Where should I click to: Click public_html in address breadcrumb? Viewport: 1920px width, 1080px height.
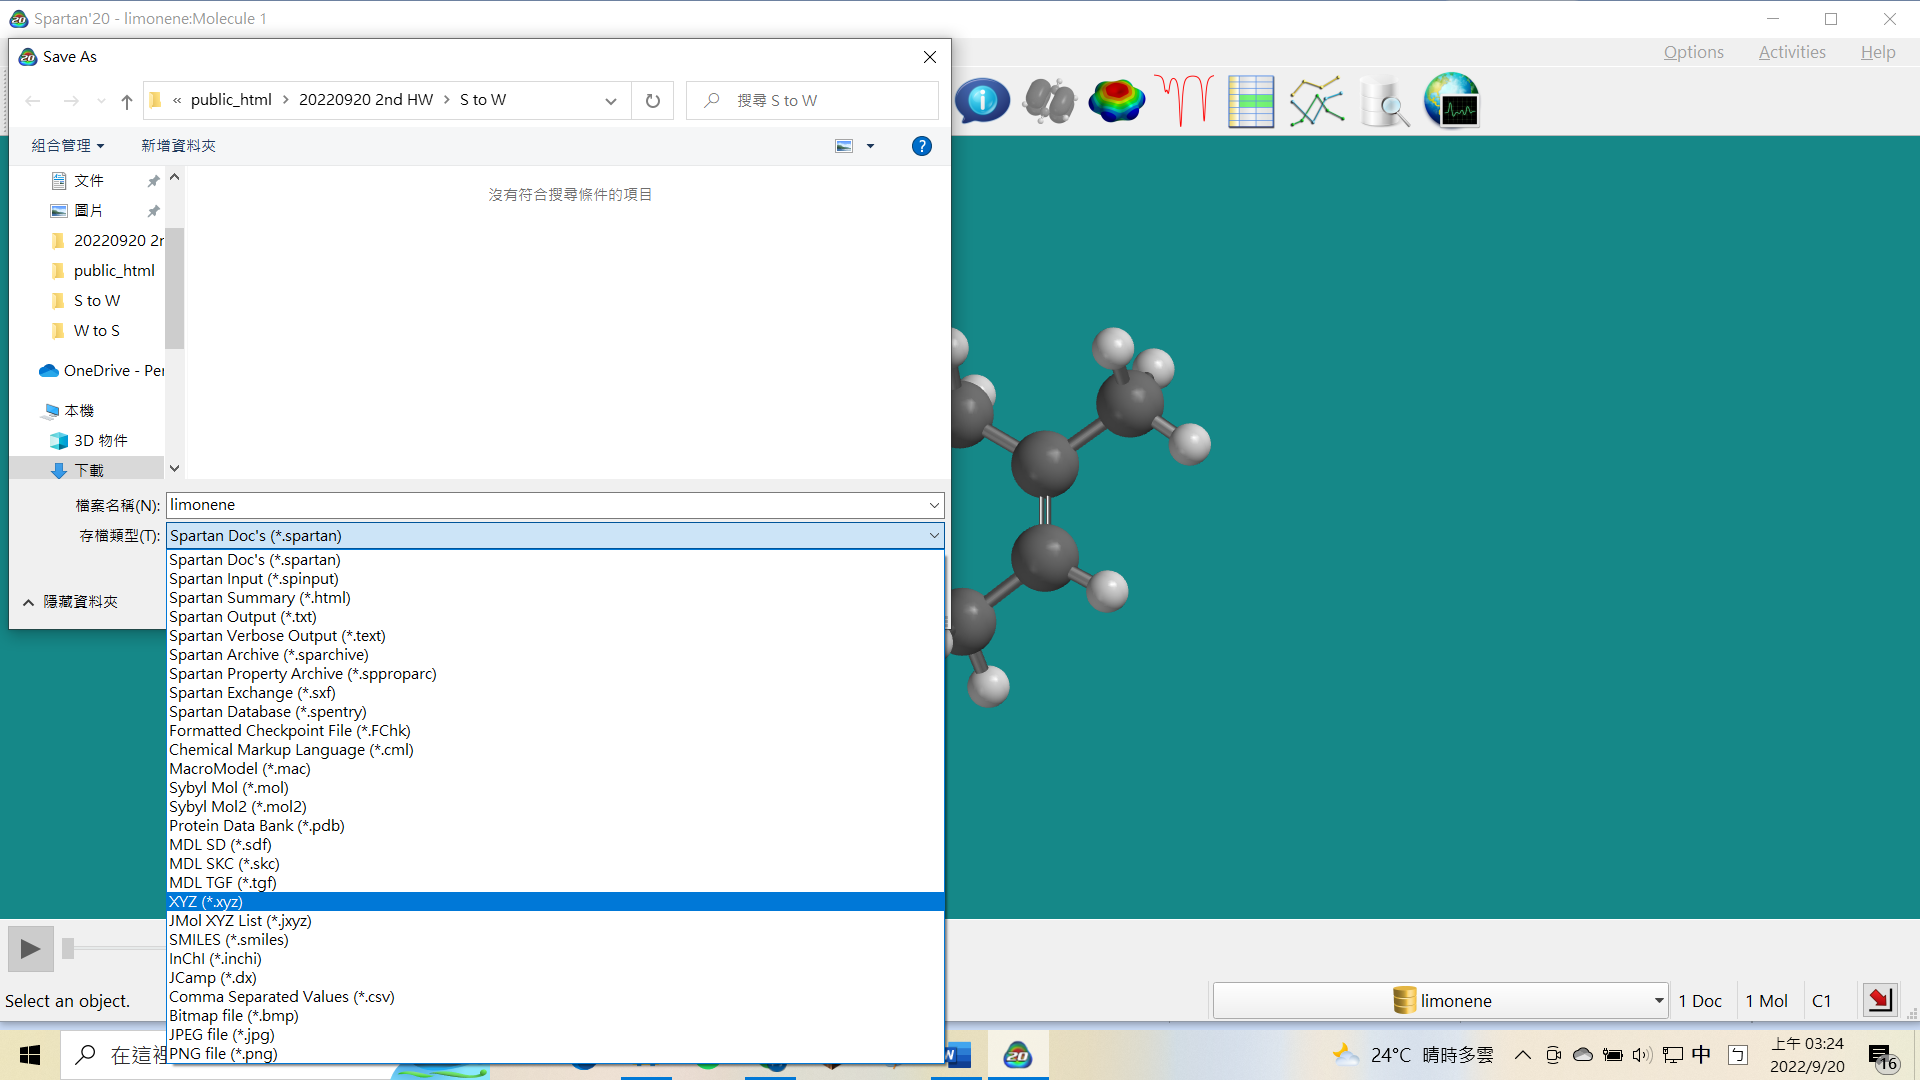pyautogui.click(x=231, y=100)
